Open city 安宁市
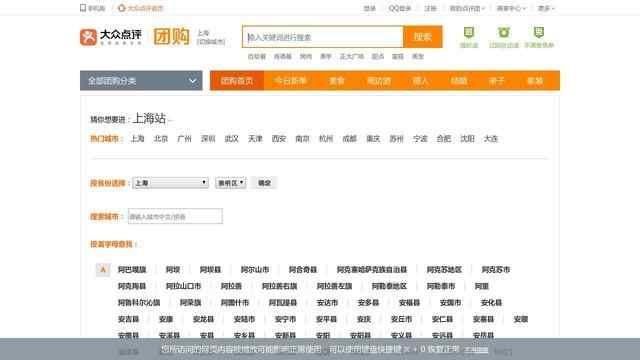The image size is (640, 360). (285, 319)
